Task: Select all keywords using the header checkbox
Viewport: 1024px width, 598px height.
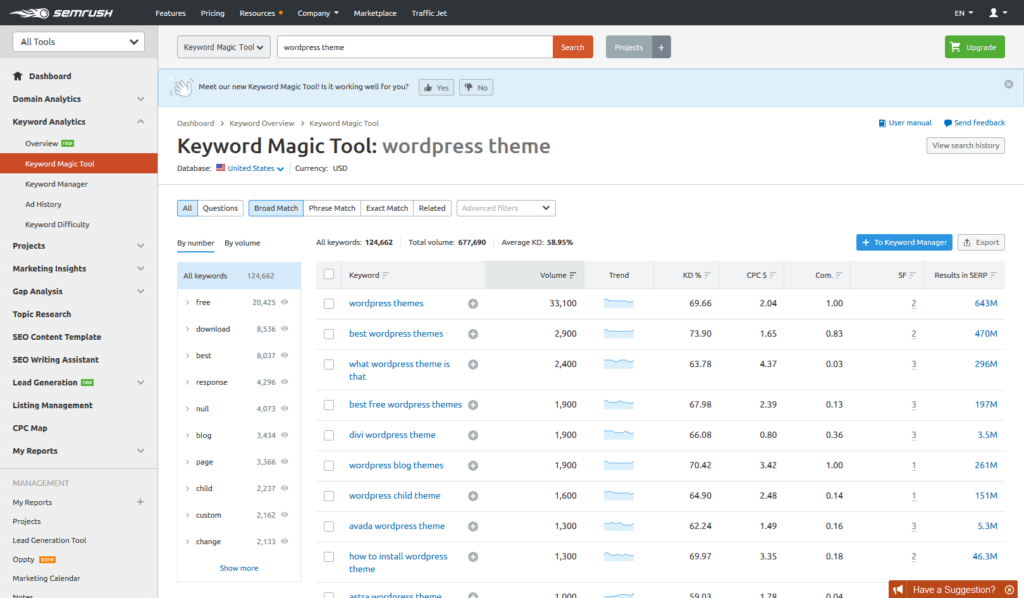Action: click(328, 274)
